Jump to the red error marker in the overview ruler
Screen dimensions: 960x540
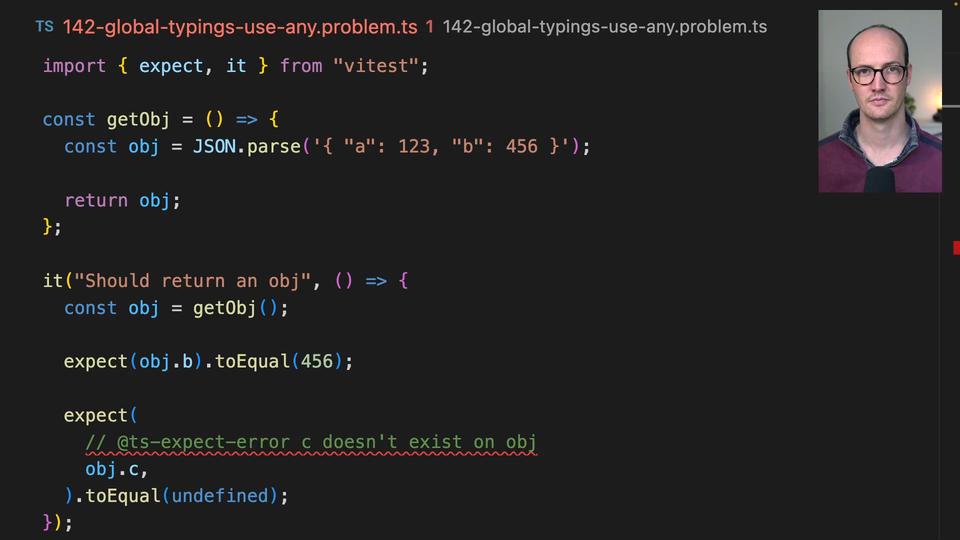pos(955,247)
